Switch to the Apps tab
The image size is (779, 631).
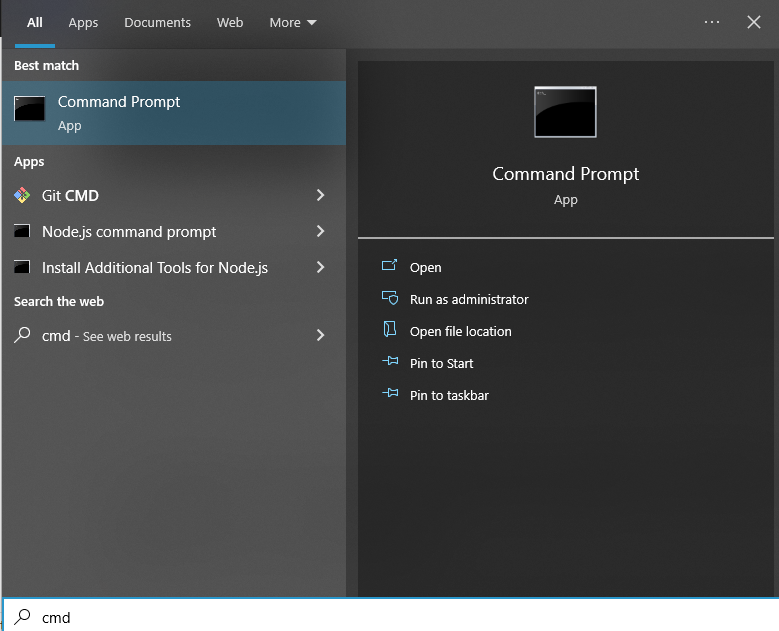(83, 23)
